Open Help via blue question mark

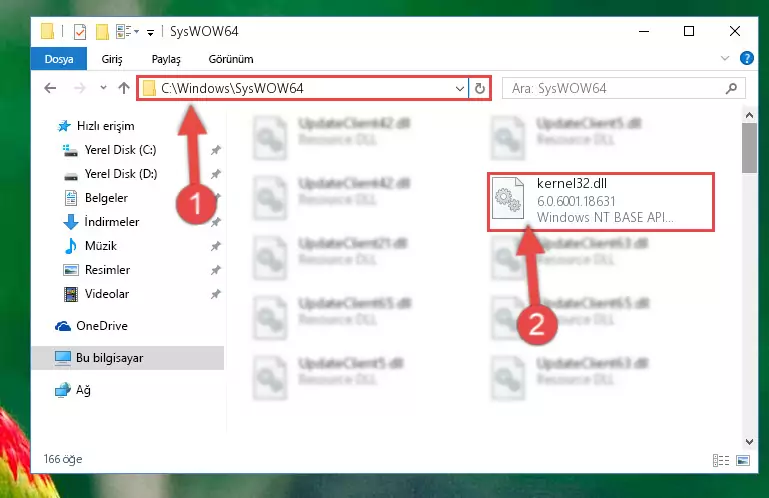coord(746,58)
